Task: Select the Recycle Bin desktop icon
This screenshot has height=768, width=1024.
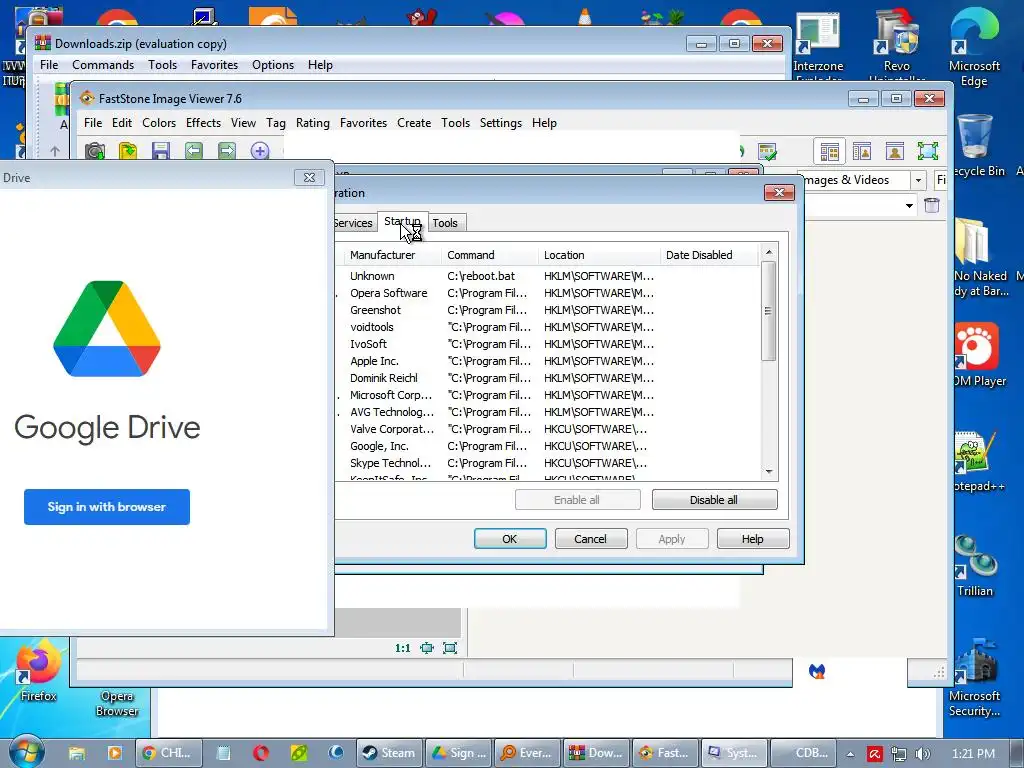Action: 976,146
